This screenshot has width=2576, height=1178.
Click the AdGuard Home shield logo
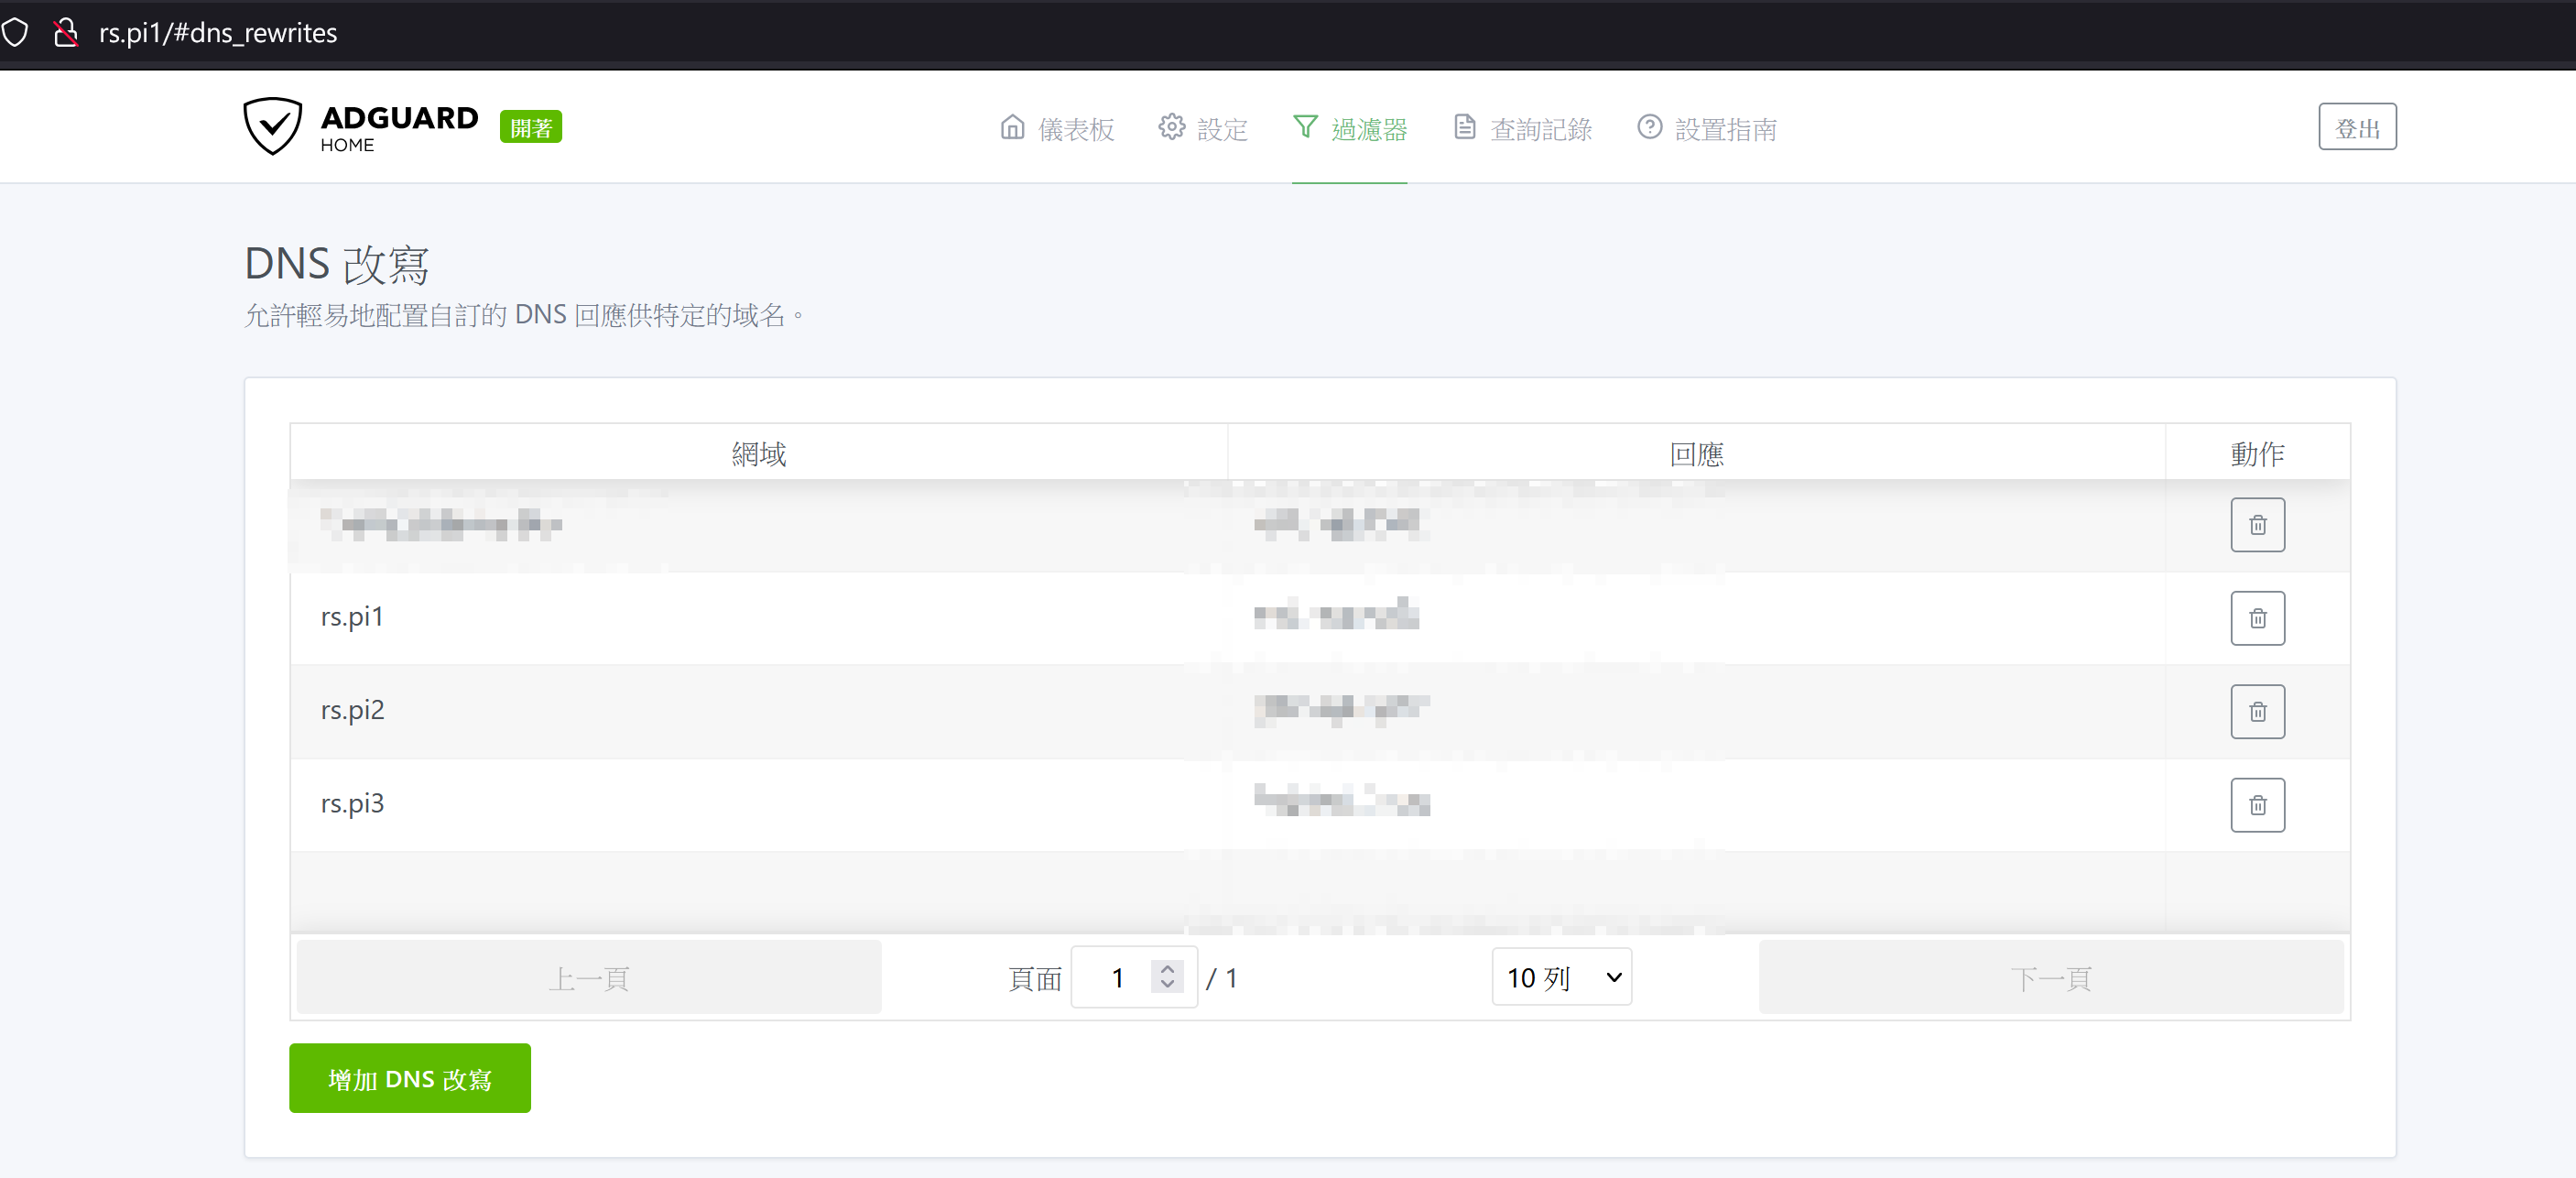point(272,127)
